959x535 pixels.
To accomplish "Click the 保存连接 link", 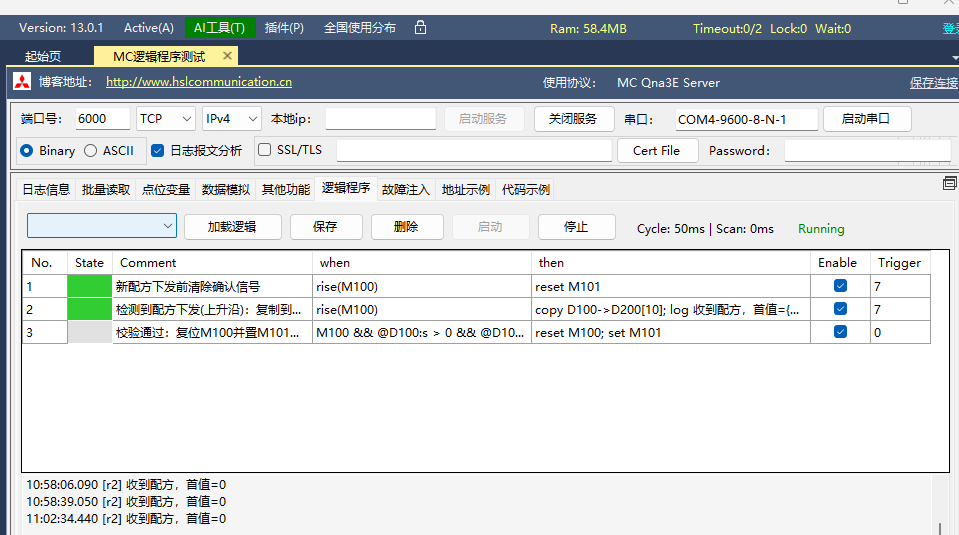I will click(x=933, y=83).
